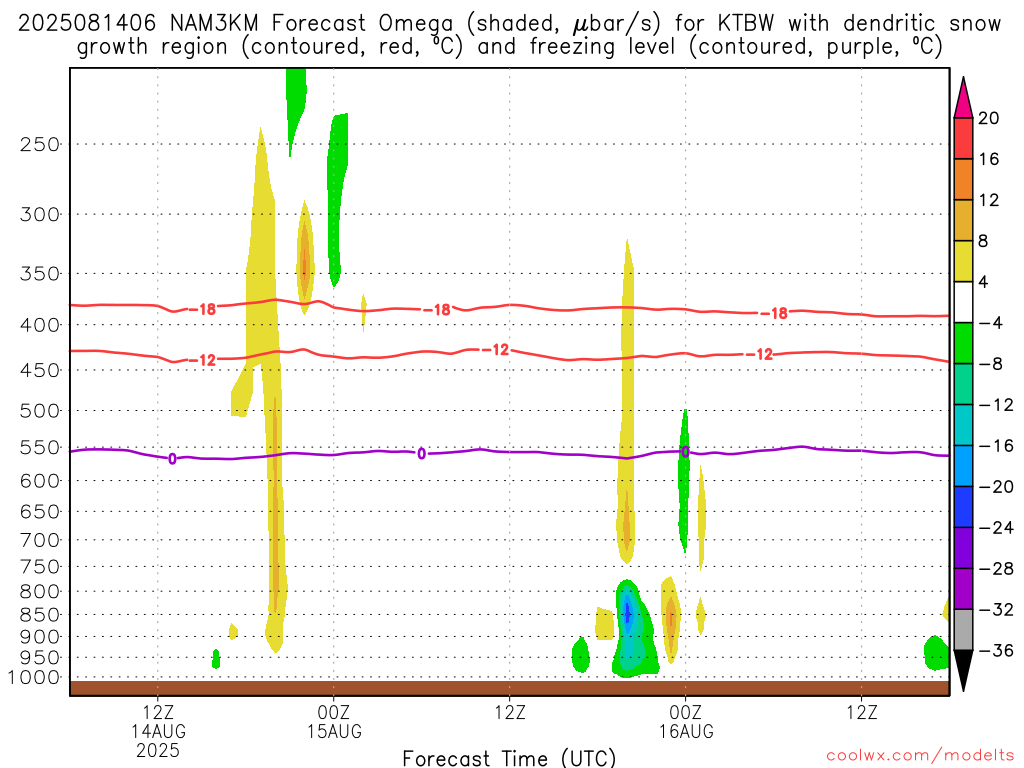Click the Forecast Time (UTC) axis title

pyautogui.click(x=509, y=758)
